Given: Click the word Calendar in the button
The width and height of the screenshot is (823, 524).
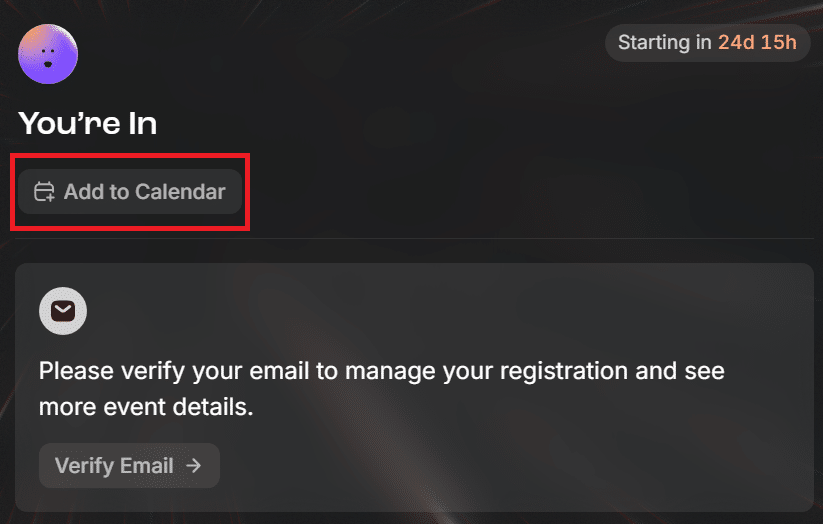Looking at the screenshot, I should tap(181, 192).
